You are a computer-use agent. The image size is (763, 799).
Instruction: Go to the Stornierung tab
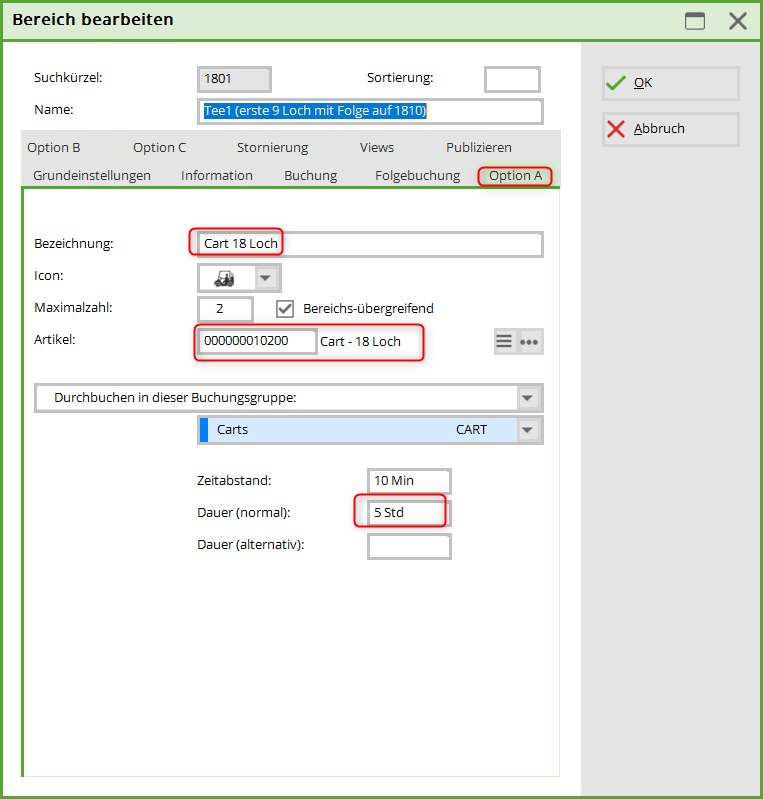click(272, 148)
